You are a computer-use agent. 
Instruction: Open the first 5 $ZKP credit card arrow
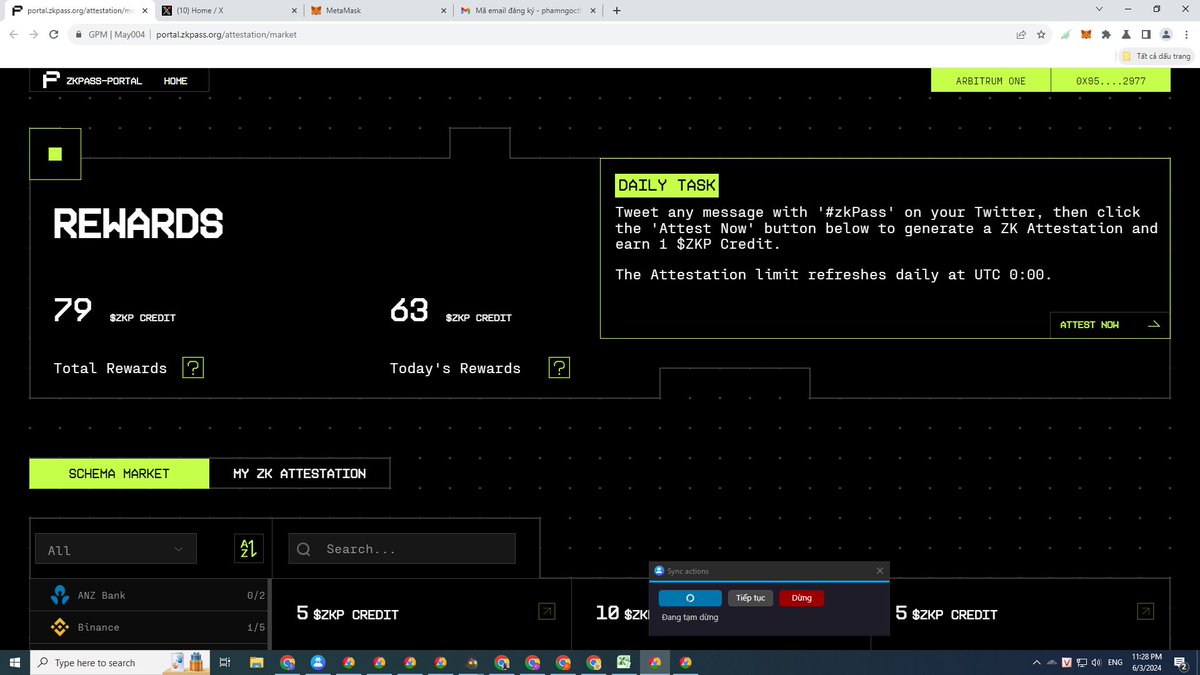click(546, 611)
